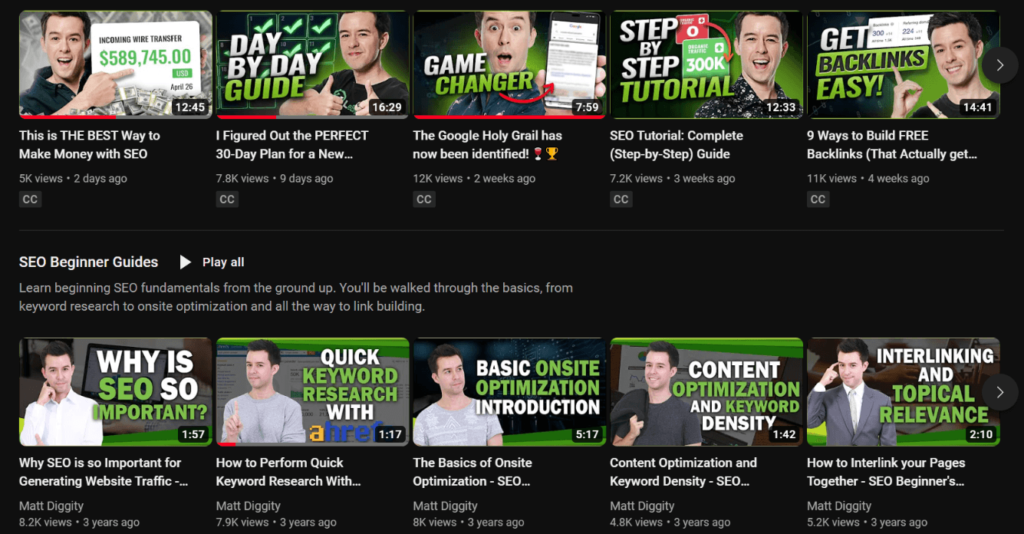Open the 'SEO Beginner Guides' playlist heading
This screenshot has height=534, width=1024.
[88, 262]
